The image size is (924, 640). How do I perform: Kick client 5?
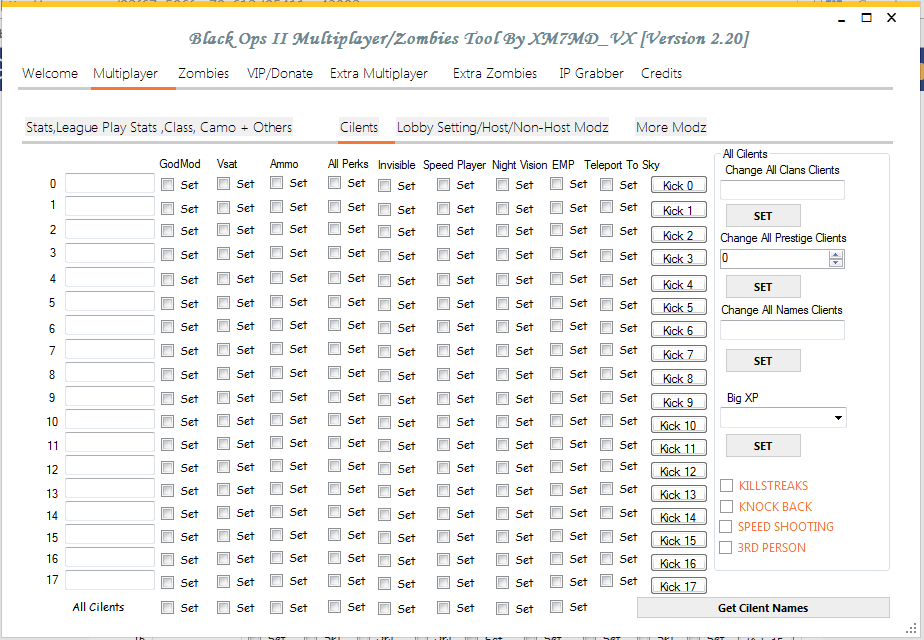click(x=678, y=308)
